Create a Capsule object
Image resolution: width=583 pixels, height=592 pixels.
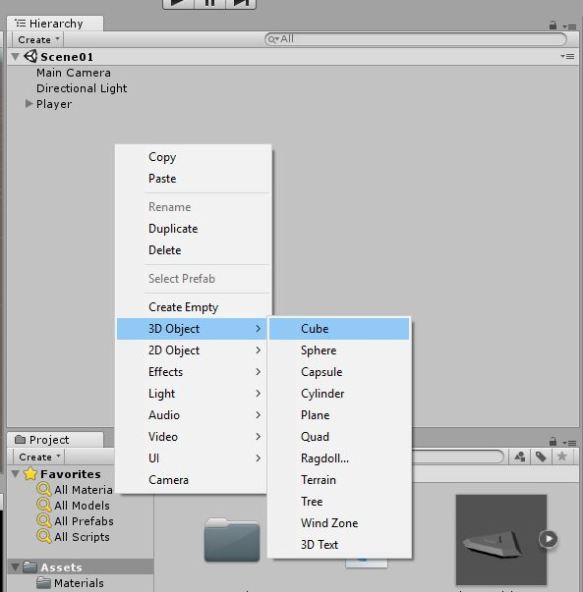[339, 372]
